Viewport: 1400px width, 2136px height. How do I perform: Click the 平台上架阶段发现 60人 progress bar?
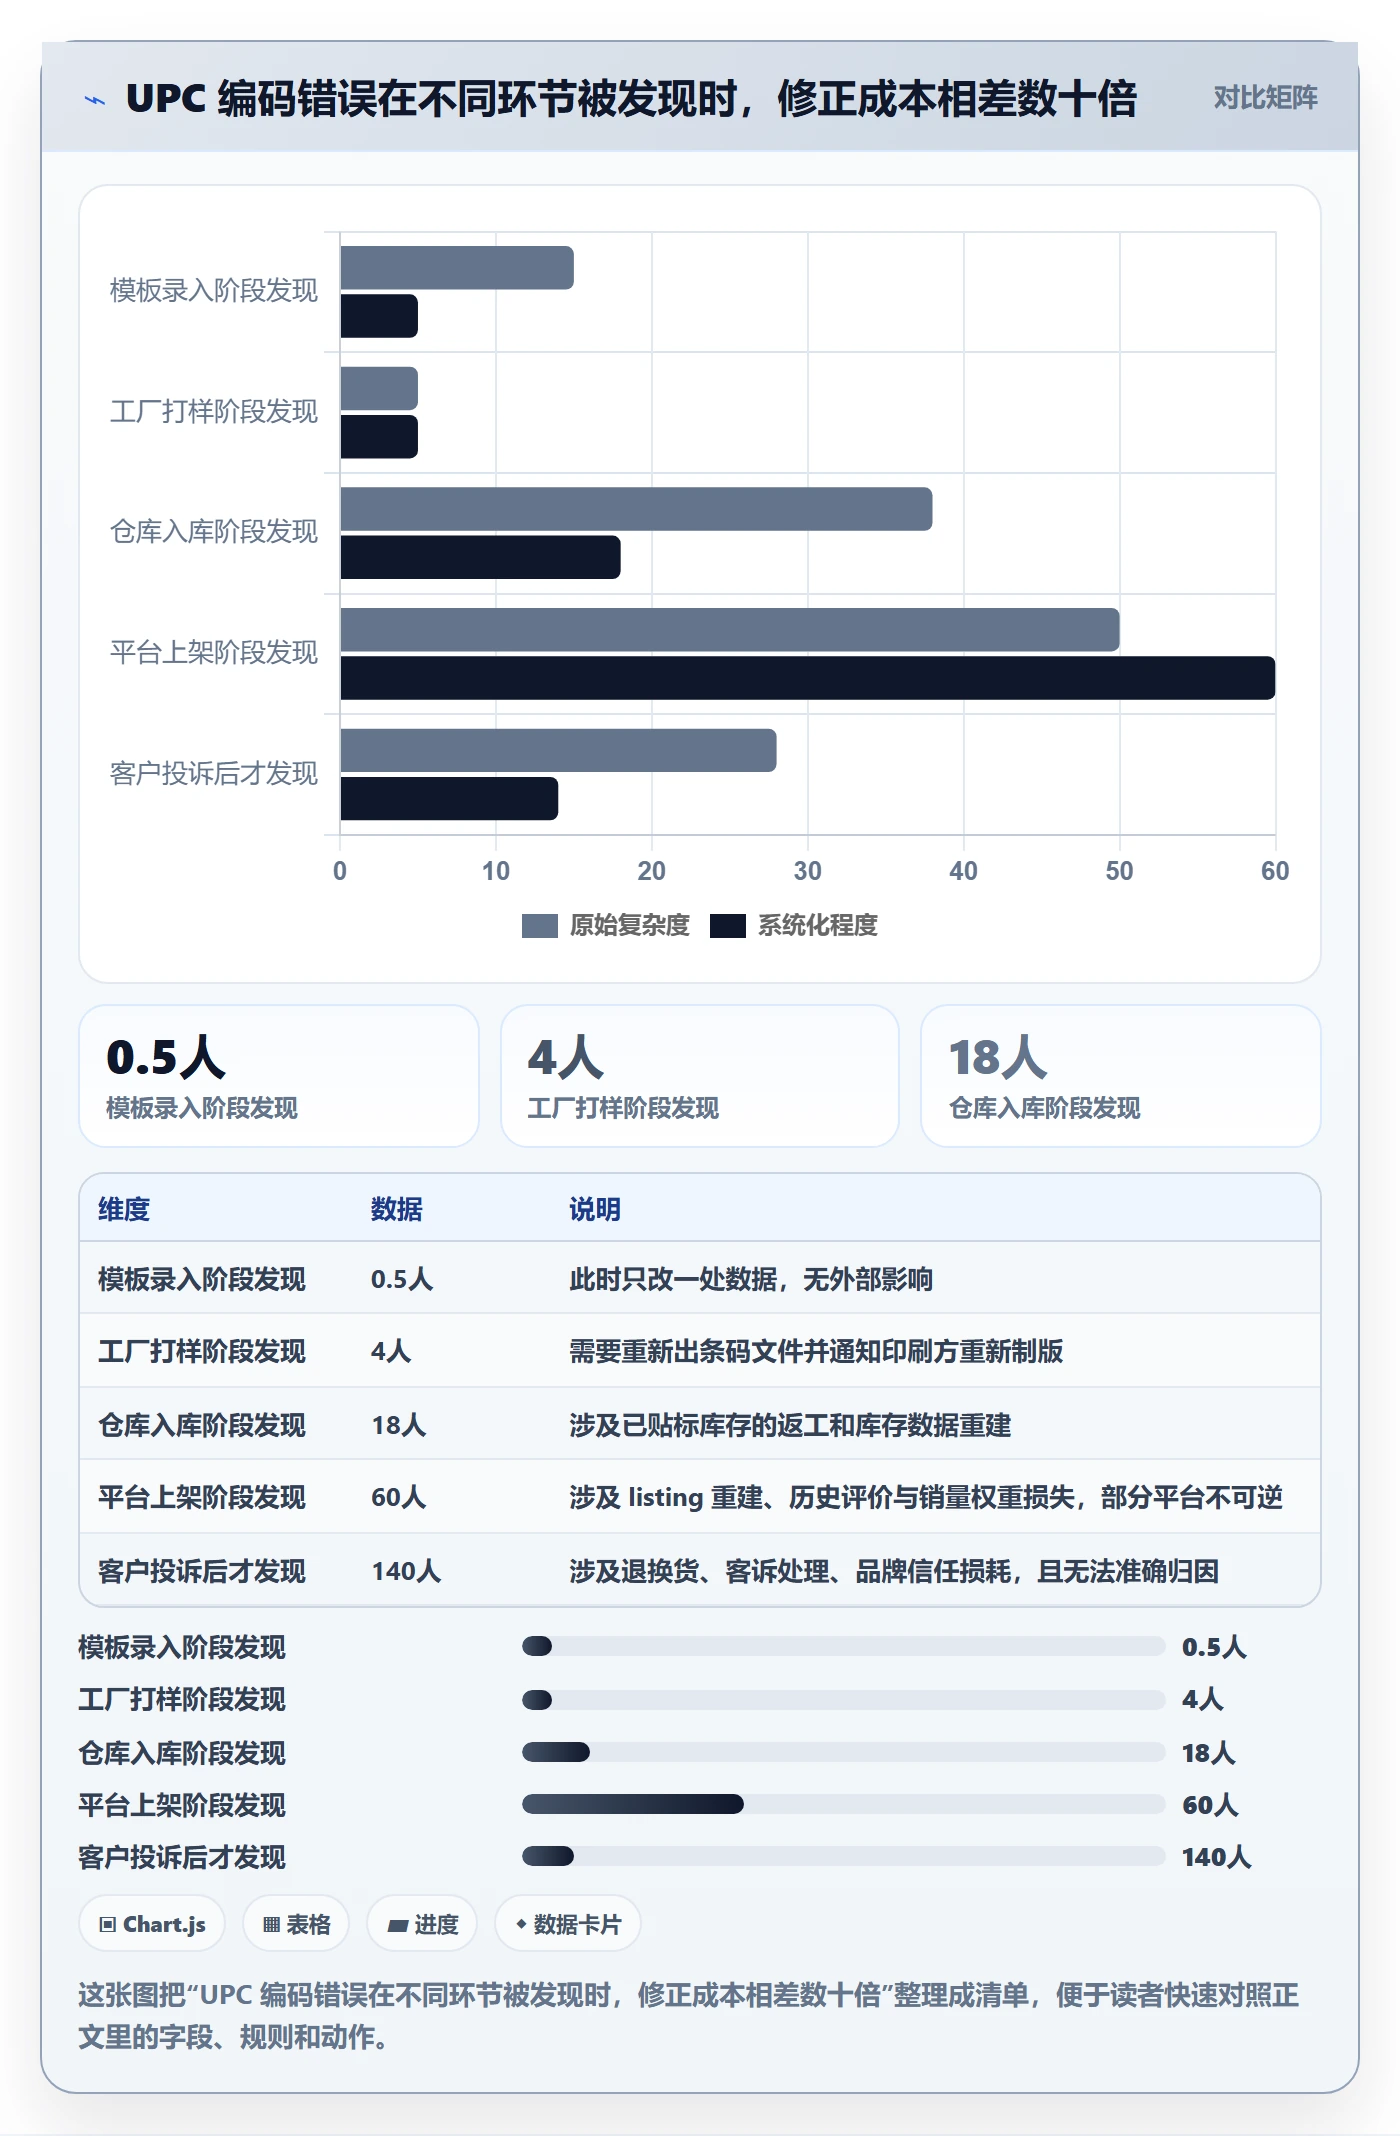pos(843,1804)
